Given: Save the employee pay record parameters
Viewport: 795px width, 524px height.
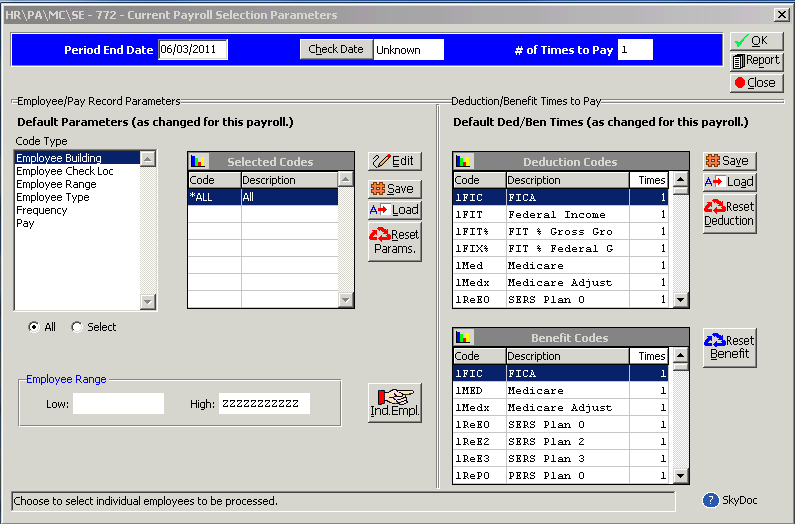Looking at the screenshot, I should click(394, 189).
